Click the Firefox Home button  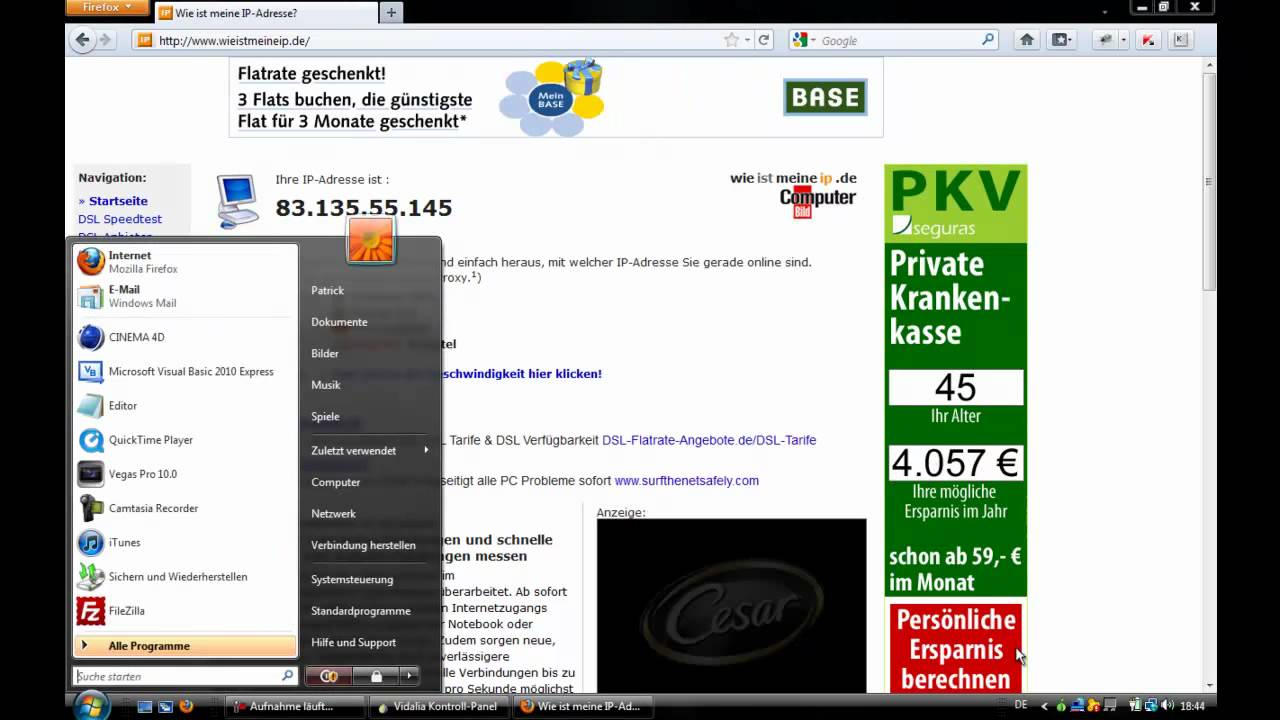coord(1026,40)
